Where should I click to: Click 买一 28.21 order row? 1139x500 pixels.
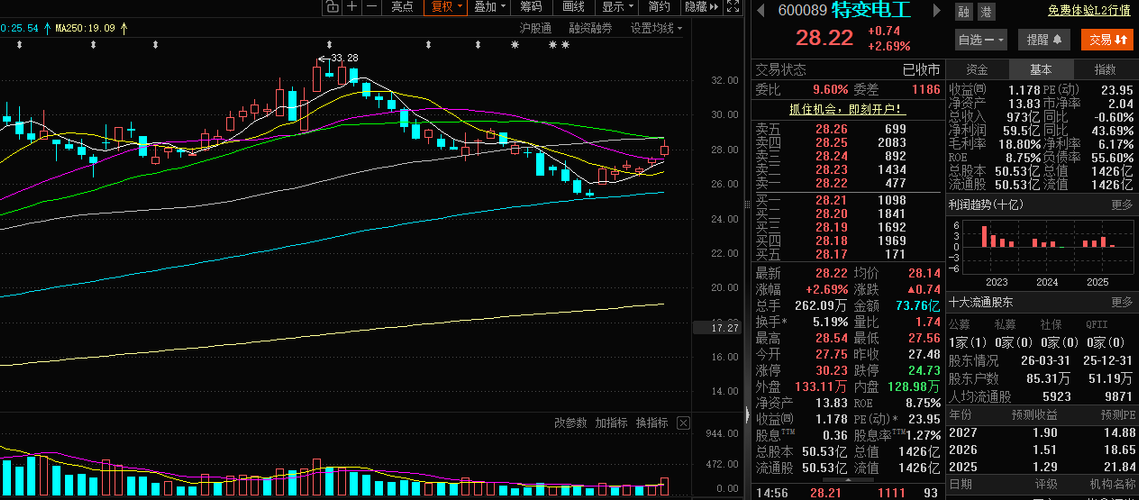pyautogui.click(x=847, y=201)
